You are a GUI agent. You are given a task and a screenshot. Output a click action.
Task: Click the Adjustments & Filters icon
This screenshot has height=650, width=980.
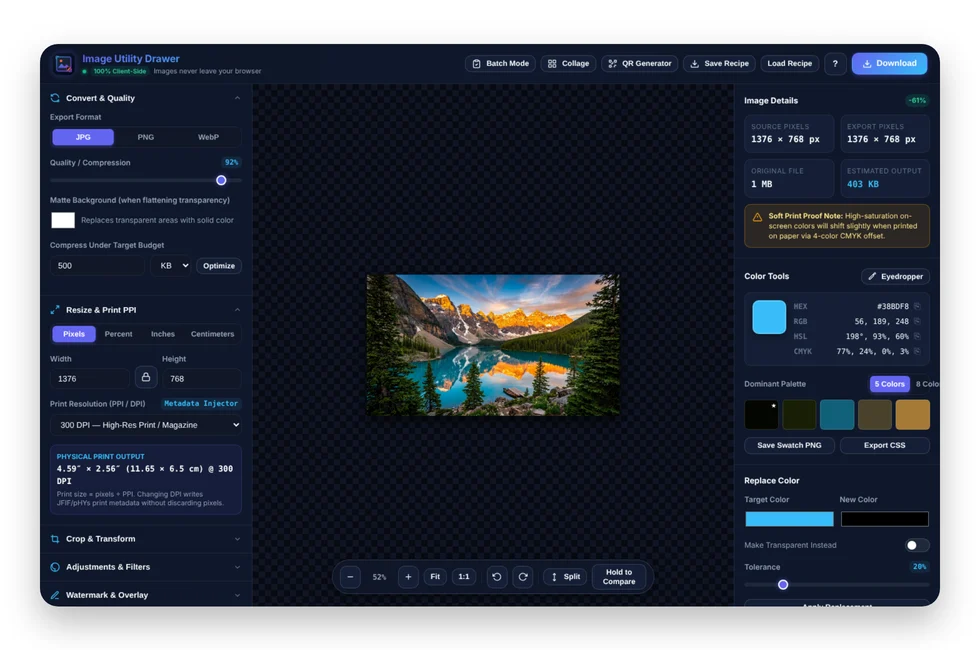pos(55,567)
